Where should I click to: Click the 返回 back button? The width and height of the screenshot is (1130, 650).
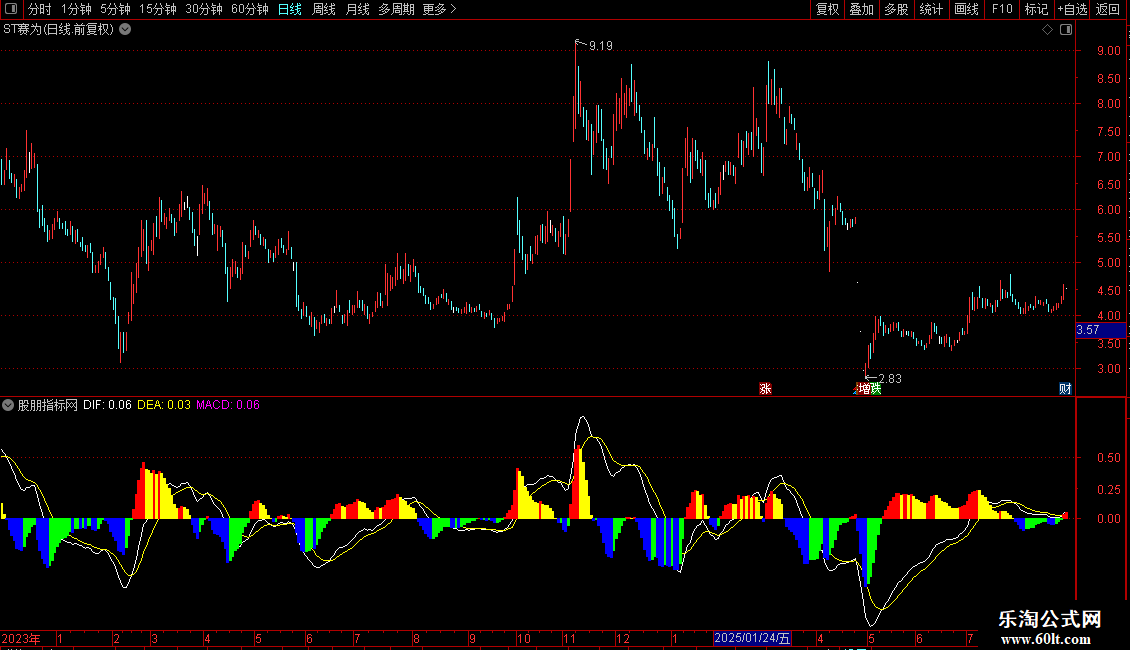pos(1108,9)
